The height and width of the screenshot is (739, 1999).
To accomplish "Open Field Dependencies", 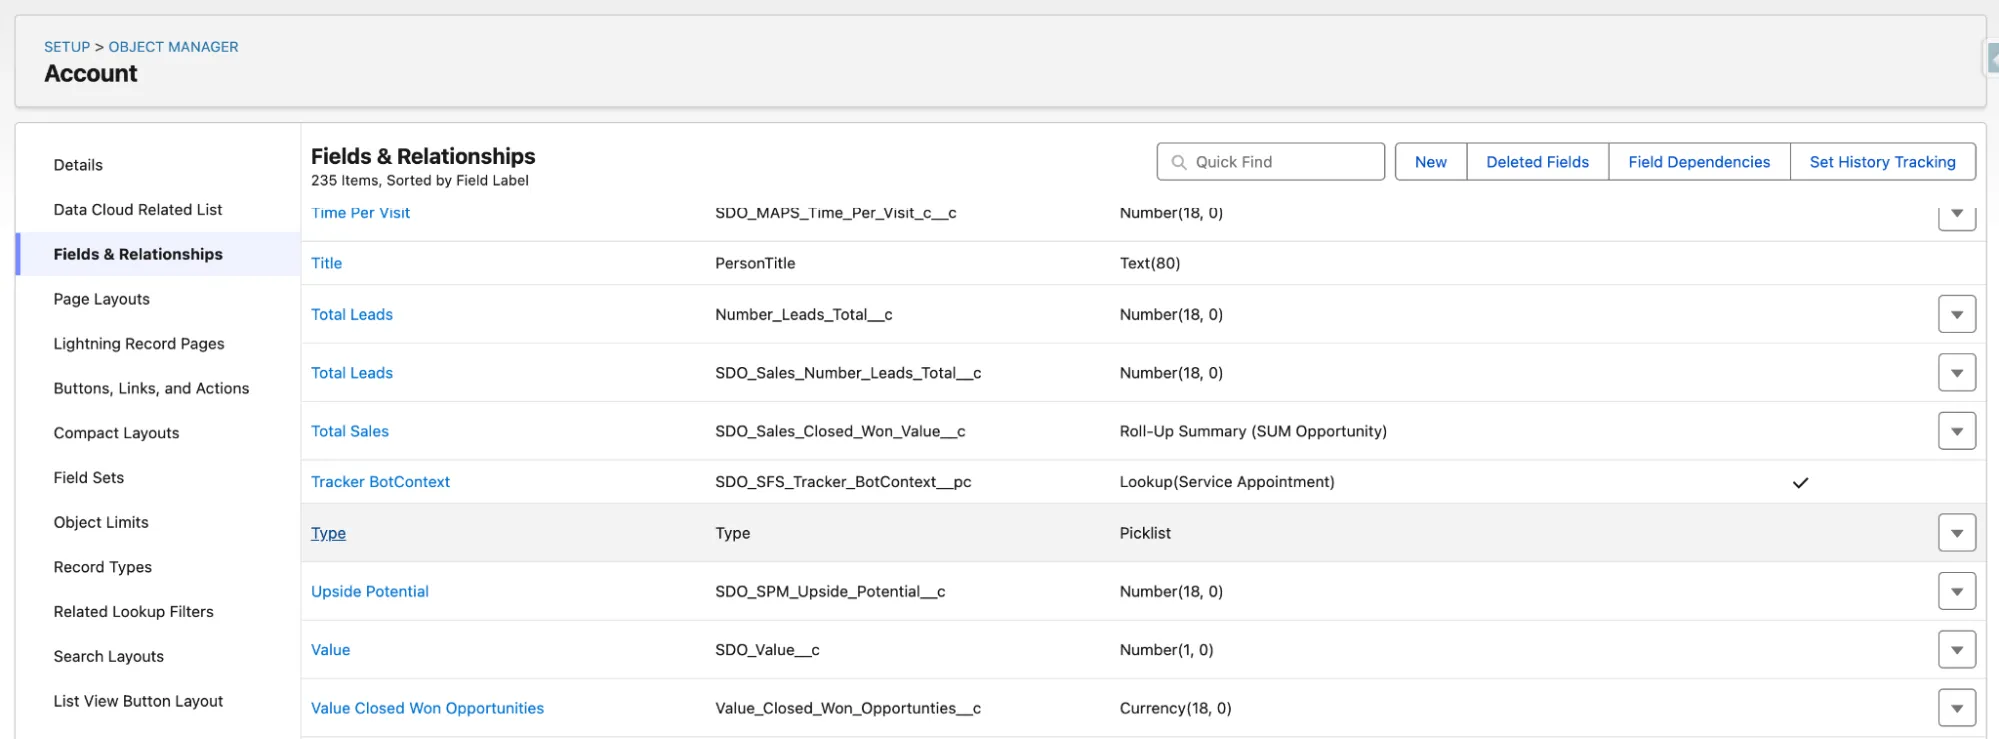I will tap(1698, 162).
